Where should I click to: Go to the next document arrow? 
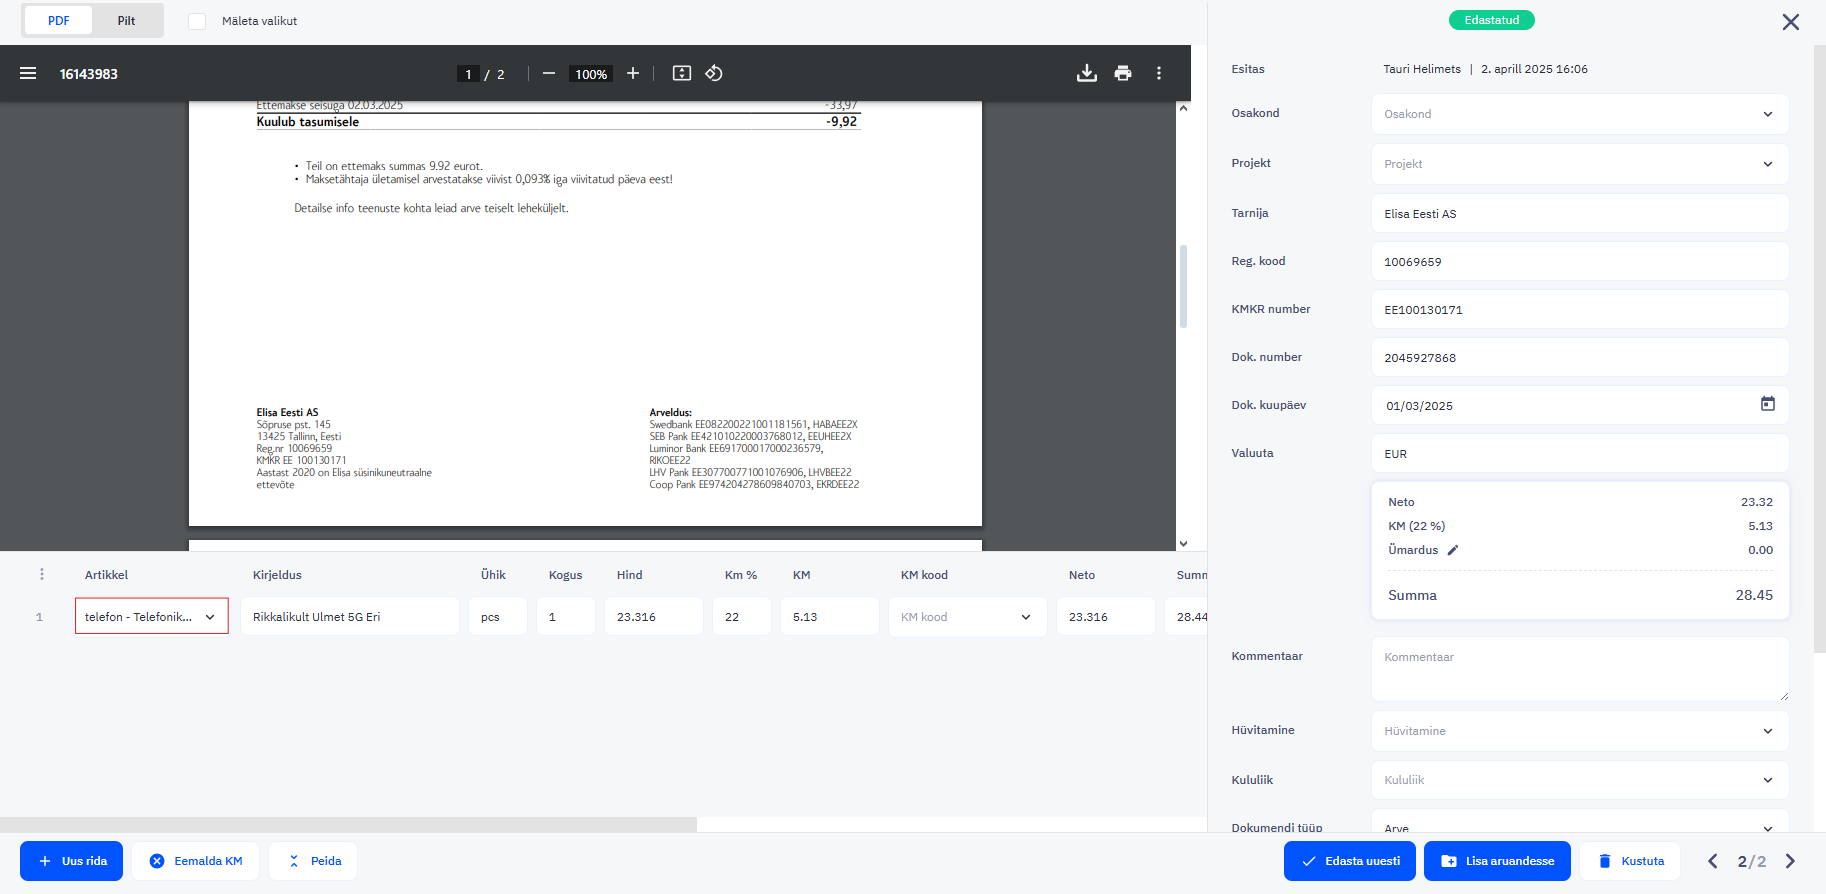pos(1790,861)
